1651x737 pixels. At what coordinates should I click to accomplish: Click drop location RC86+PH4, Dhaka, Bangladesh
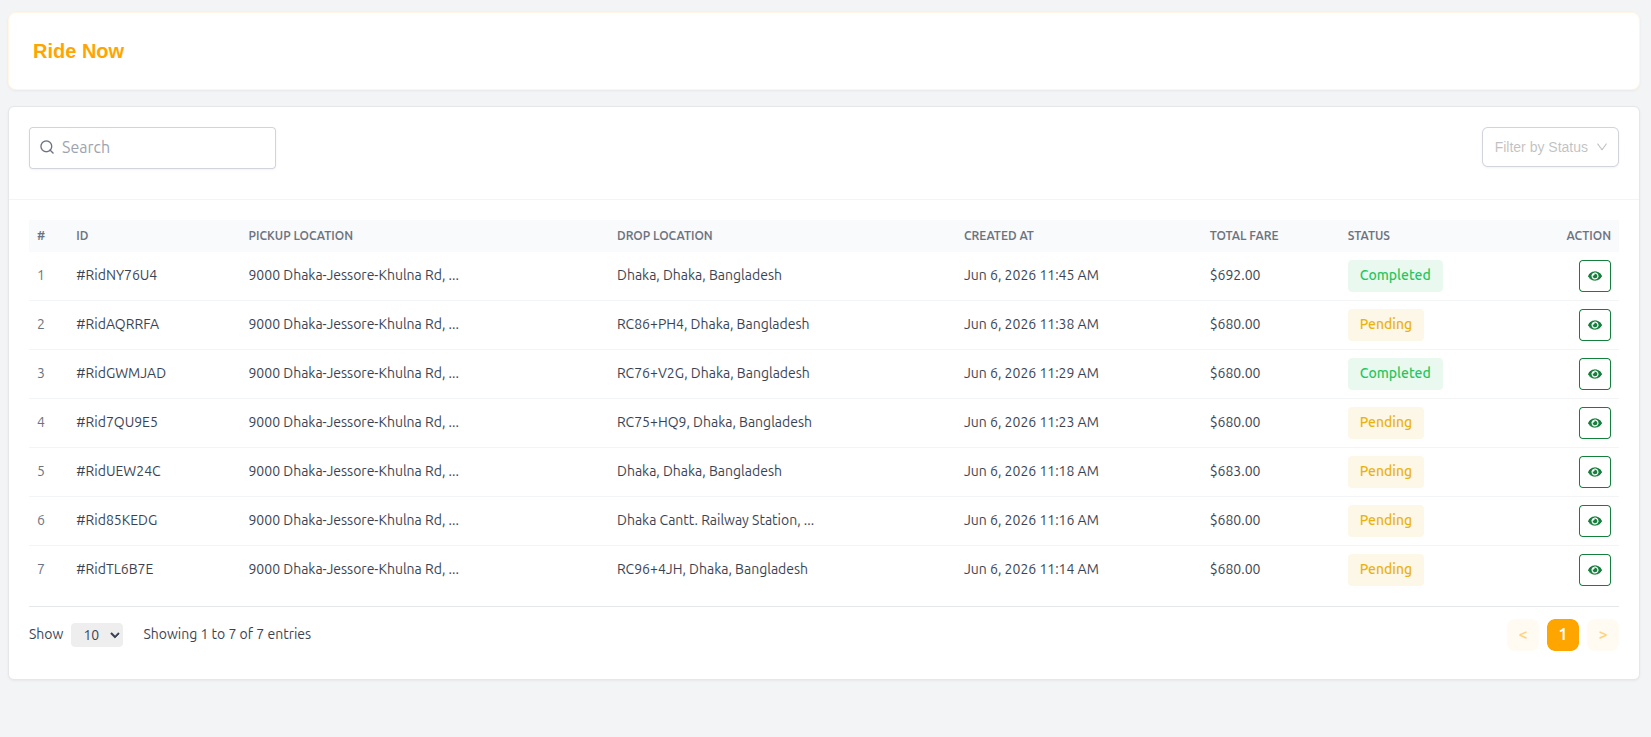[x=713, y=324]
